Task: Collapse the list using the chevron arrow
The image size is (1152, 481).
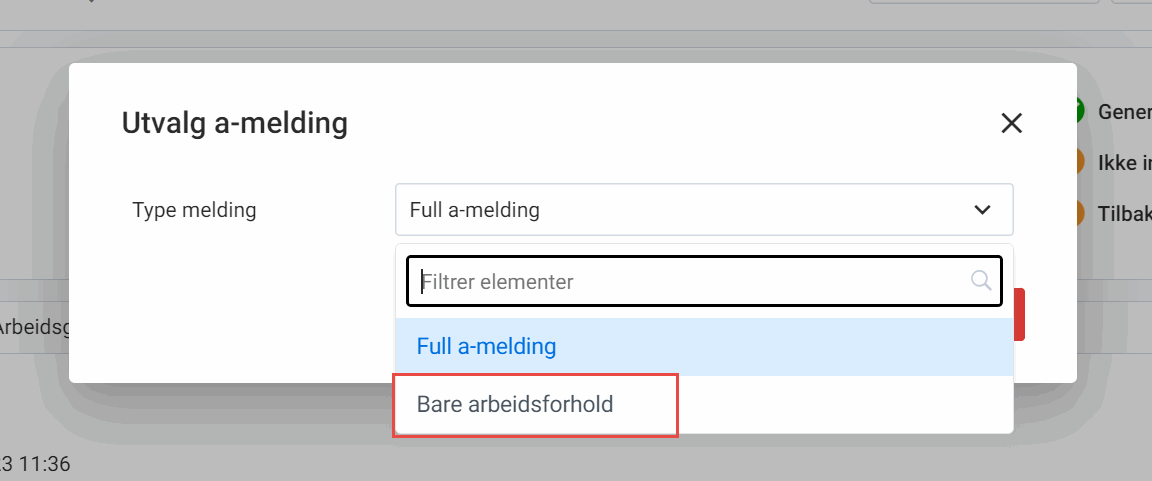Action: [x=982, y=210]
